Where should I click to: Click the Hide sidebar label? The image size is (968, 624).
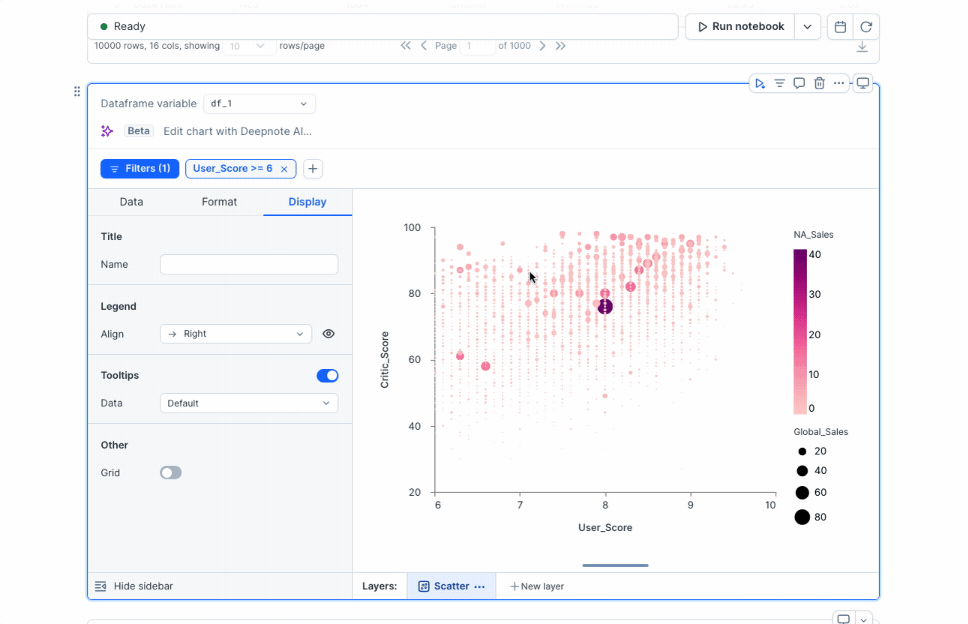[143, 586]
